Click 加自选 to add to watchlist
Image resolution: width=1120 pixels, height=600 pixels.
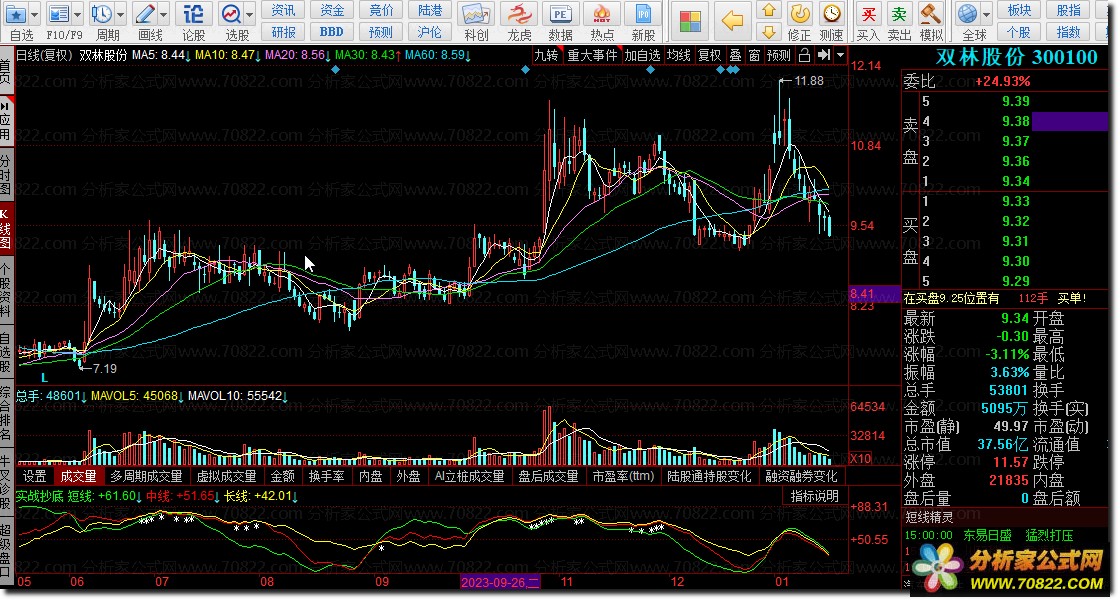[642, 55]
